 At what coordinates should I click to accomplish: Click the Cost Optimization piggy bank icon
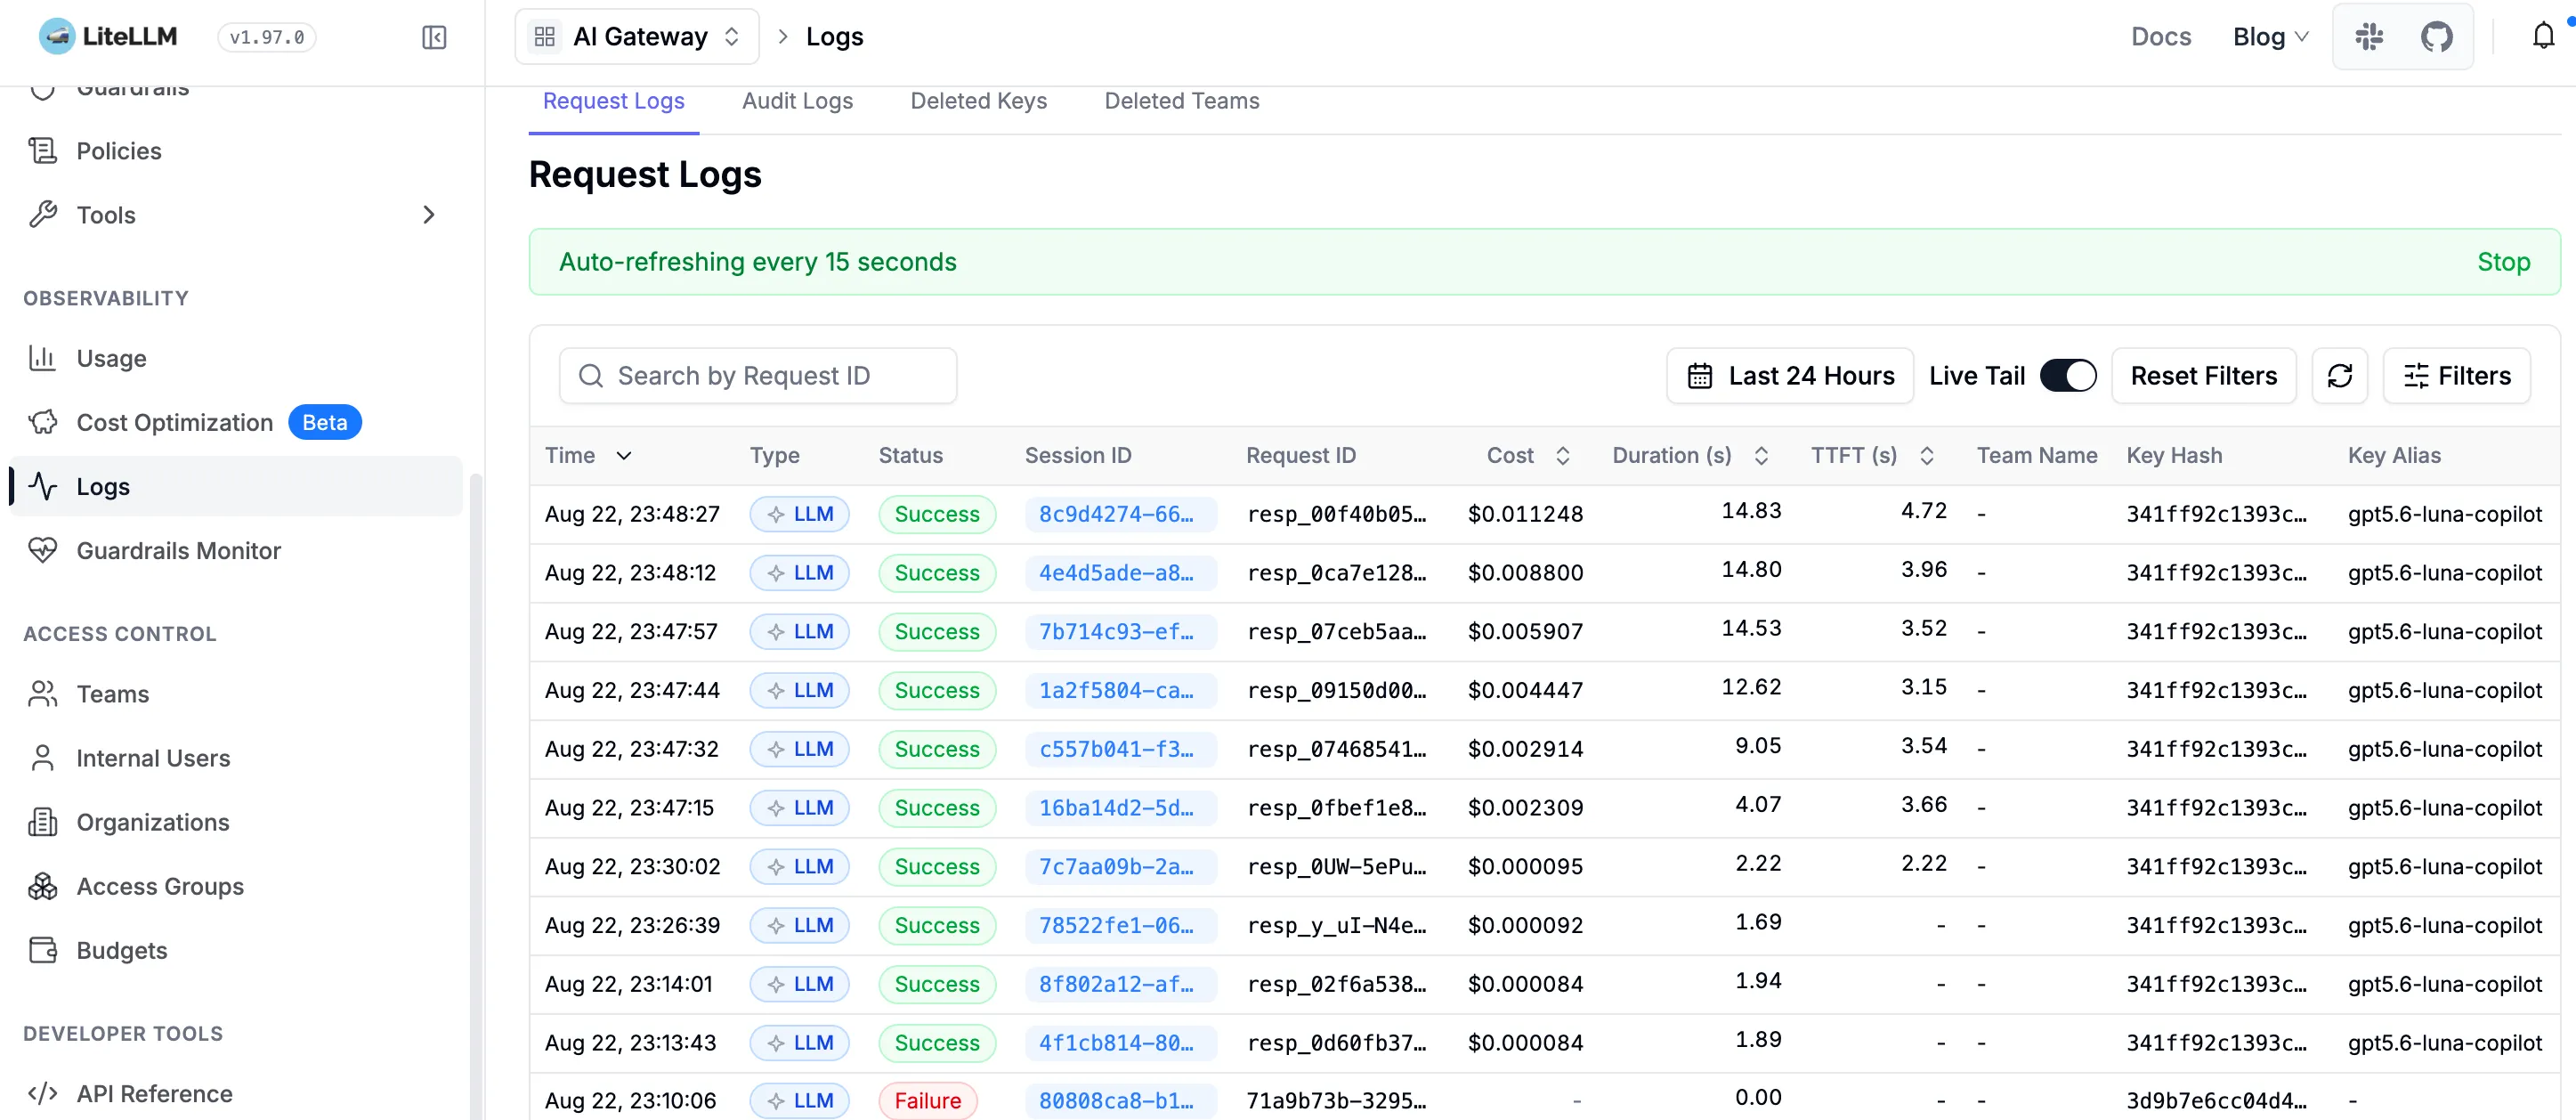(42, 422)
